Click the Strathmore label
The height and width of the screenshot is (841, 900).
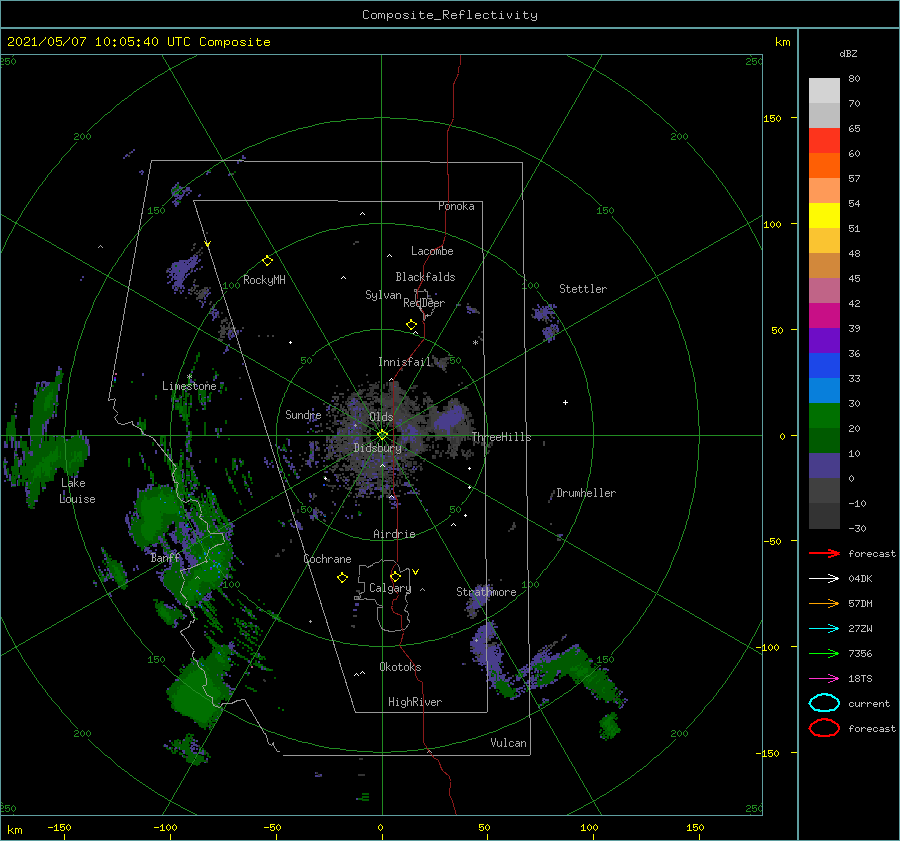(486, 592)
